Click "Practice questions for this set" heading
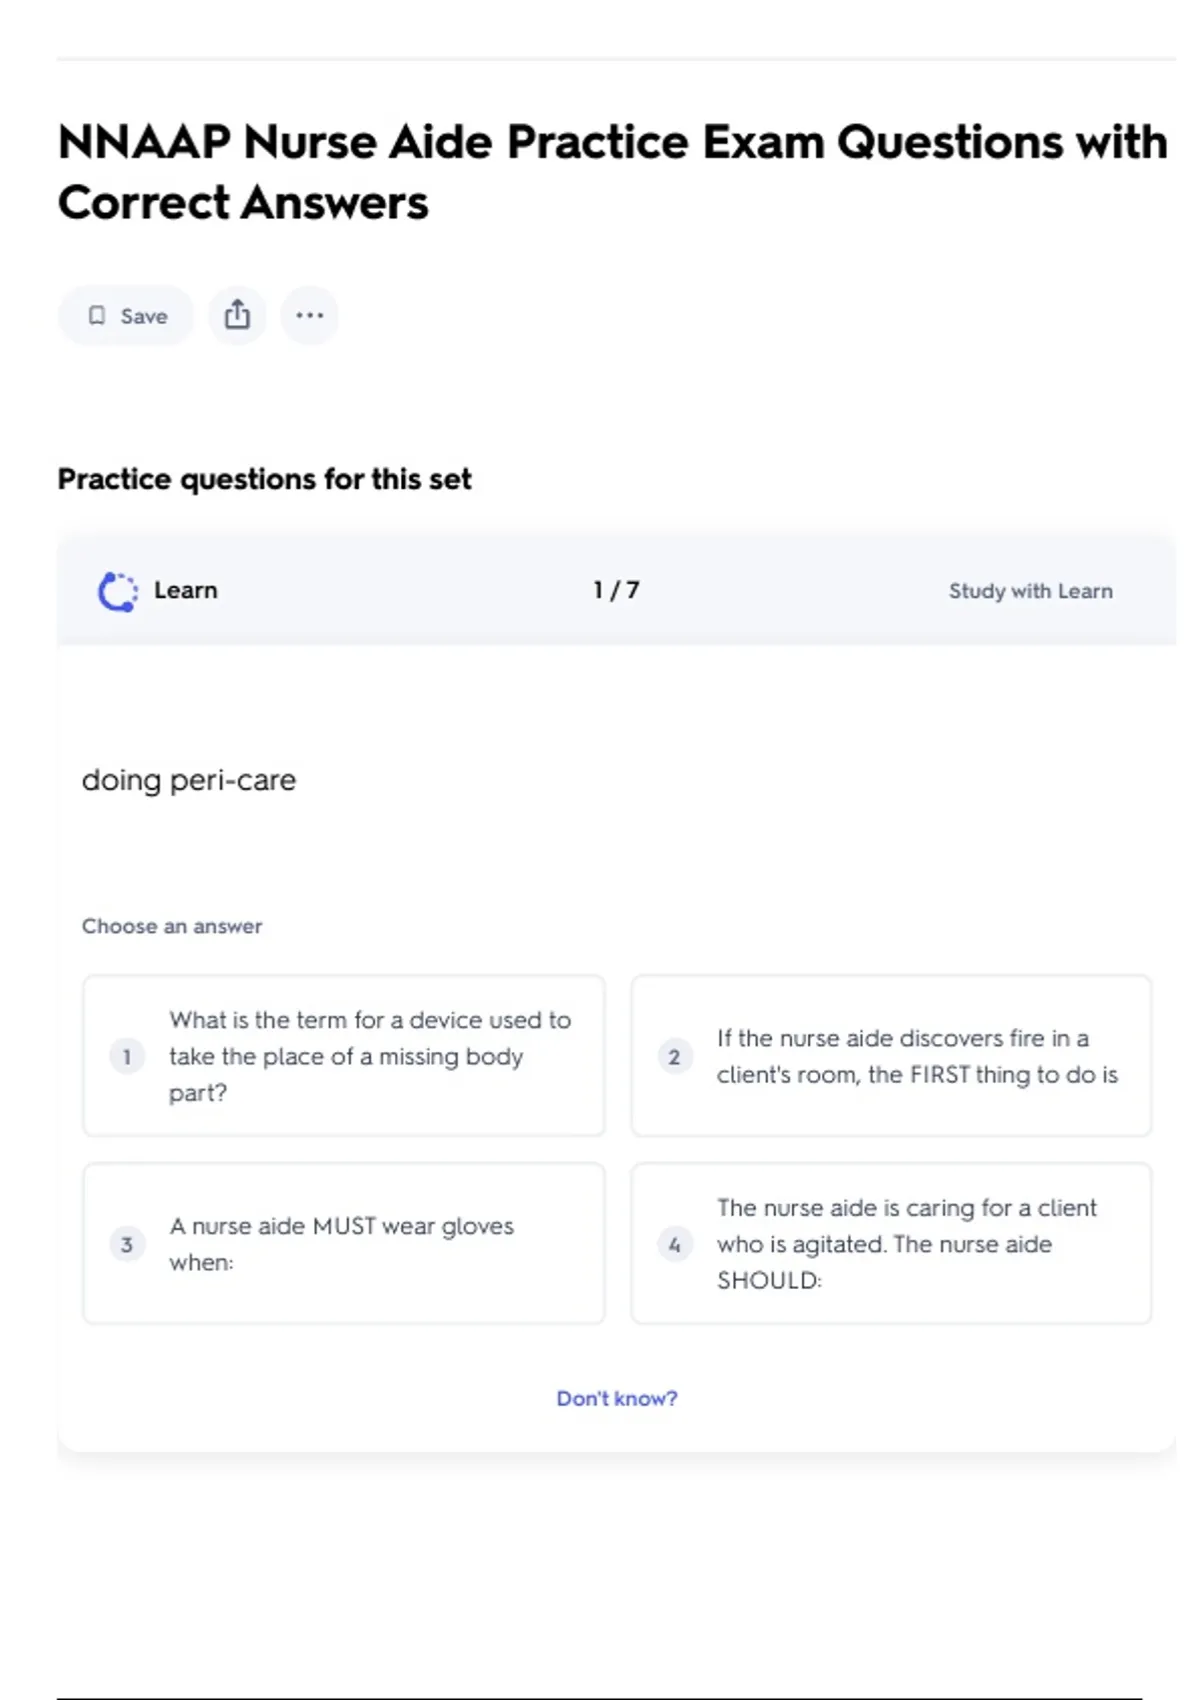The width and height of the screenshot is (1200, 1700). click(264, 479)
